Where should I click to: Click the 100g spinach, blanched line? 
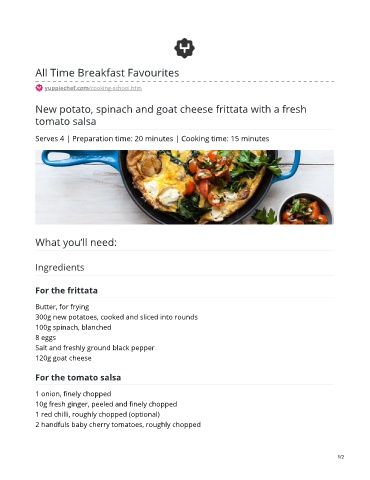[x=73, y=327]
